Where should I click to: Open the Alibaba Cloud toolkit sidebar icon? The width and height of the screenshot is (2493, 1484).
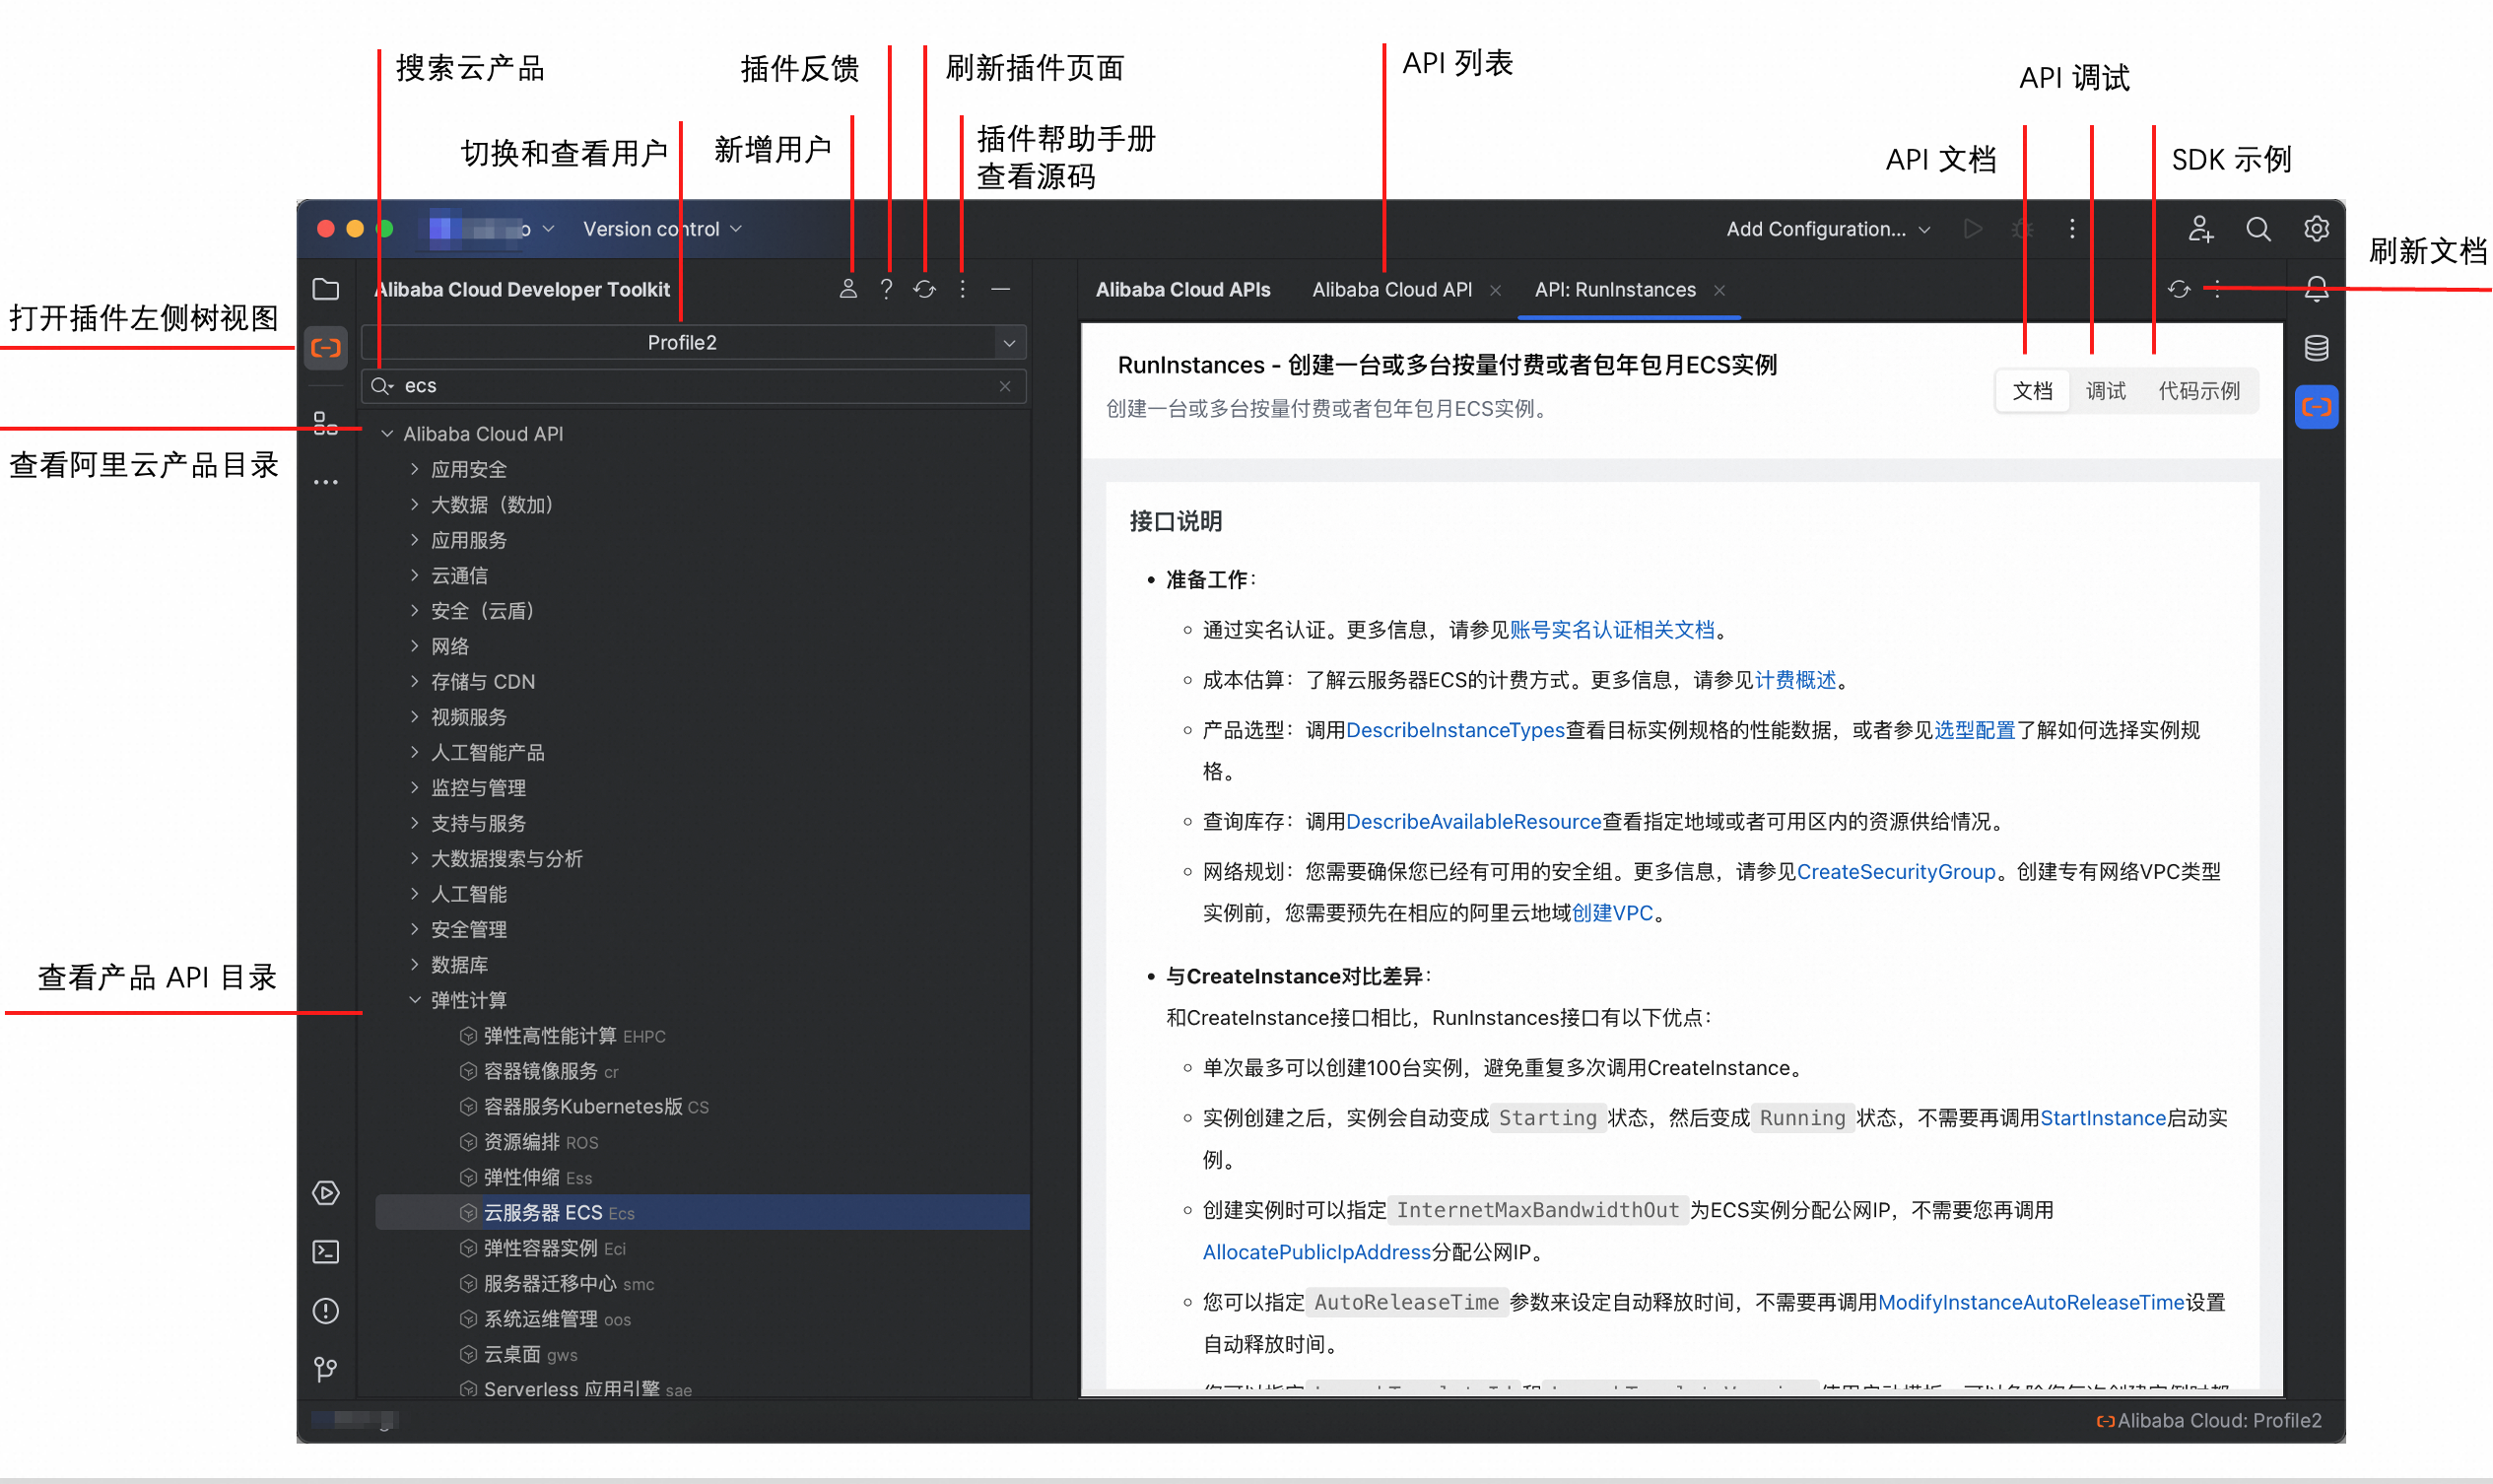[326, 348]
